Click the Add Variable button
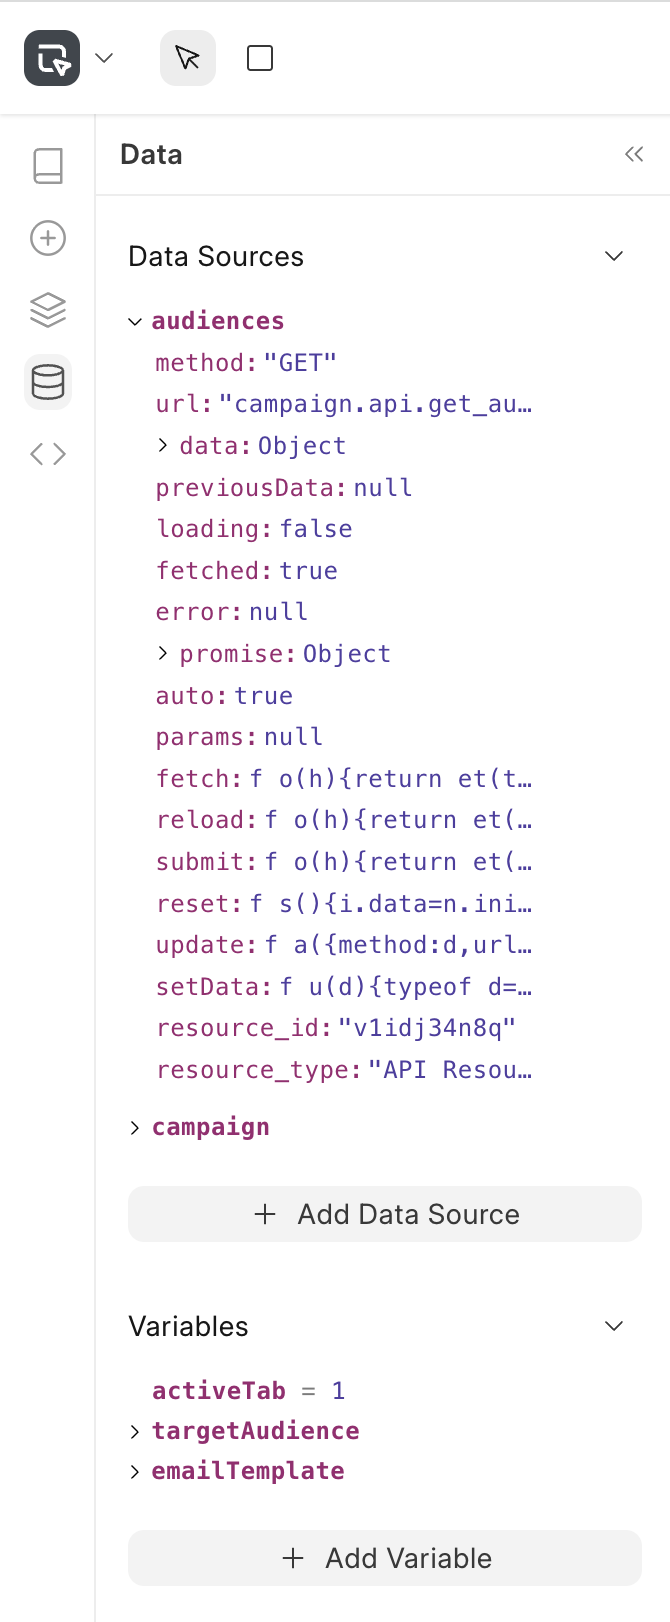This screenshot has width=670, height=1622. (385, 1558)
